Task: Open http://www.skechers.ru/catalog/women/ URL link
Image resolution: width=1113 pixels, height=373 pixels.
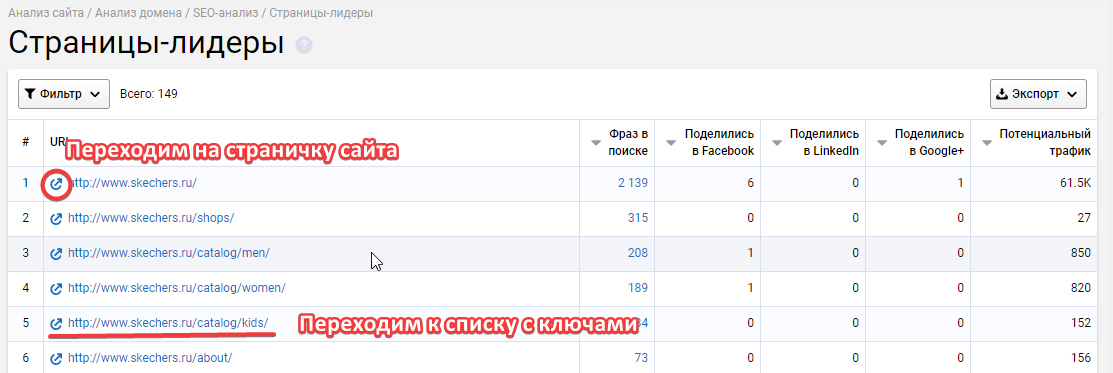Action: click(x=177, y=288)
